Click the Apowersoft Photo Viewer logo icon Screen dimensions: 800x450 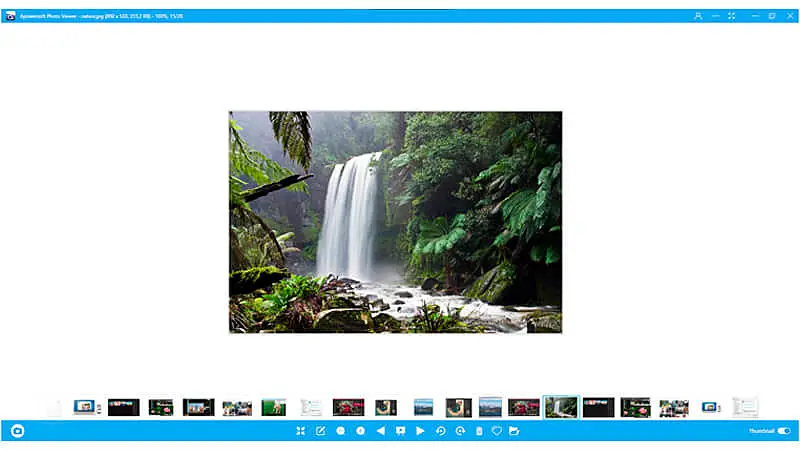coord(10,16)
